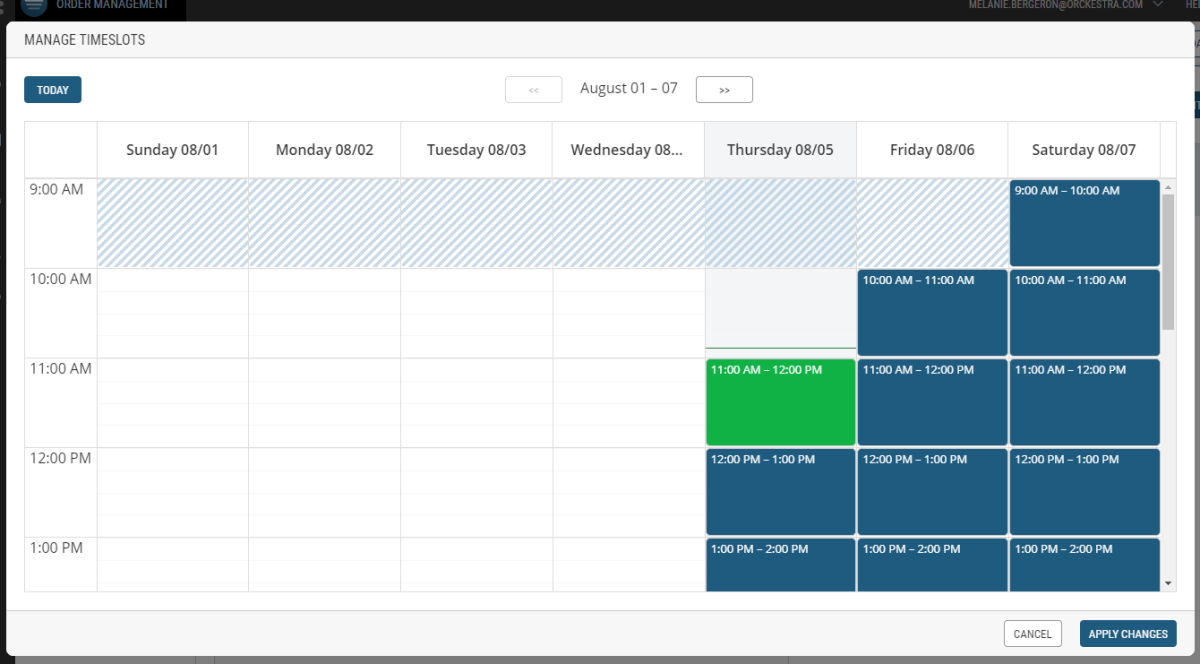Click the previous week arrow button
Viewport: 1200px width, 664px height.
point(533,90)
